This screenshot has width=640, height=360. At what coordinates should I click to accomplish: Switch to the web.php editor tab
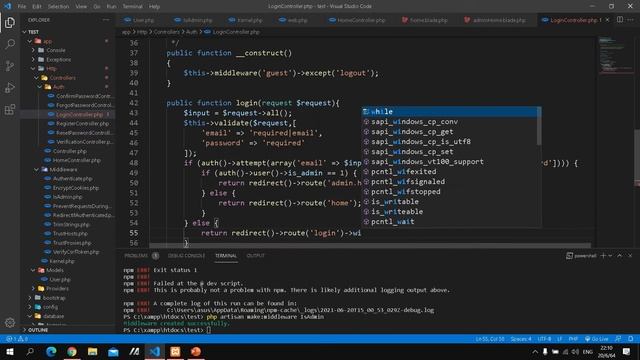(x=294, y=20)
